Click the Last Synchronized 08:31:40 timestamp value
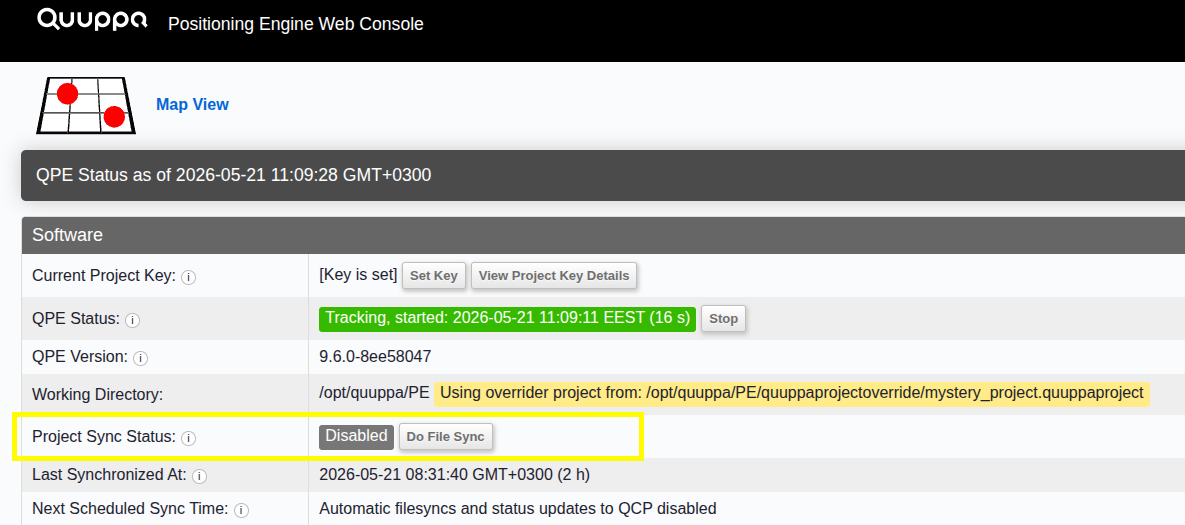This screenshot has height=525, width=1185. pos(454,475)
